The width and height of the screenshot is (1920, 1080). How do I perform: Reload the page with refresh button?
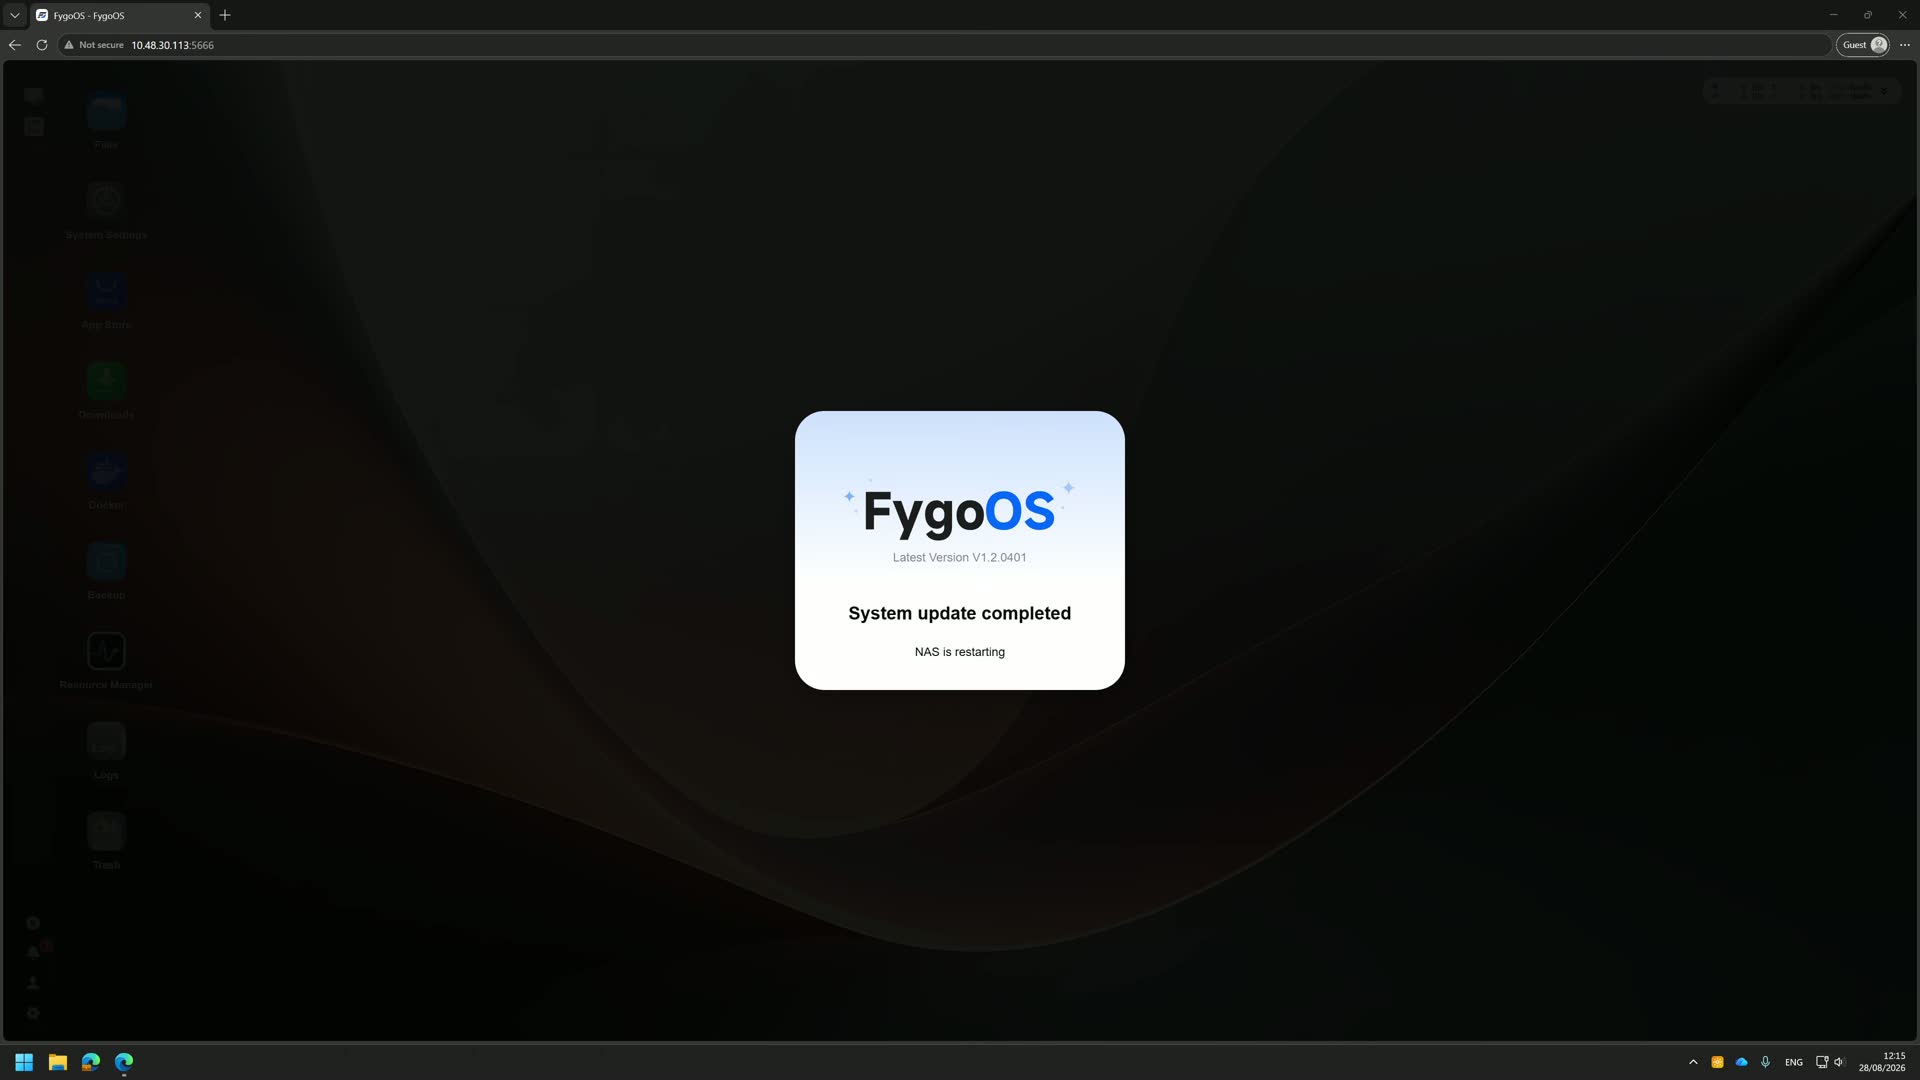click(x=42, y=45)
